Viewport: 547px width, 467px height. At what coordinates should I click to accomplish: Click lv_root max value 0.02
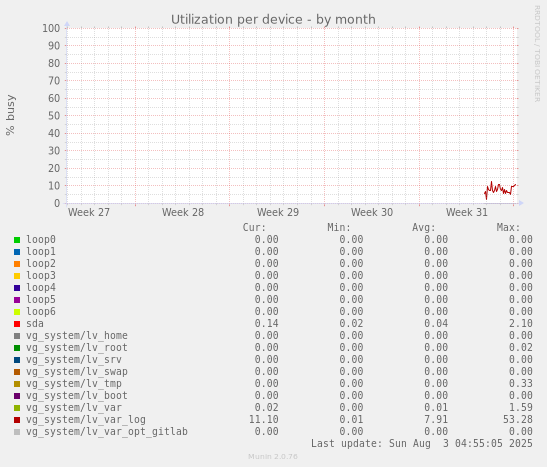point(520,347)
